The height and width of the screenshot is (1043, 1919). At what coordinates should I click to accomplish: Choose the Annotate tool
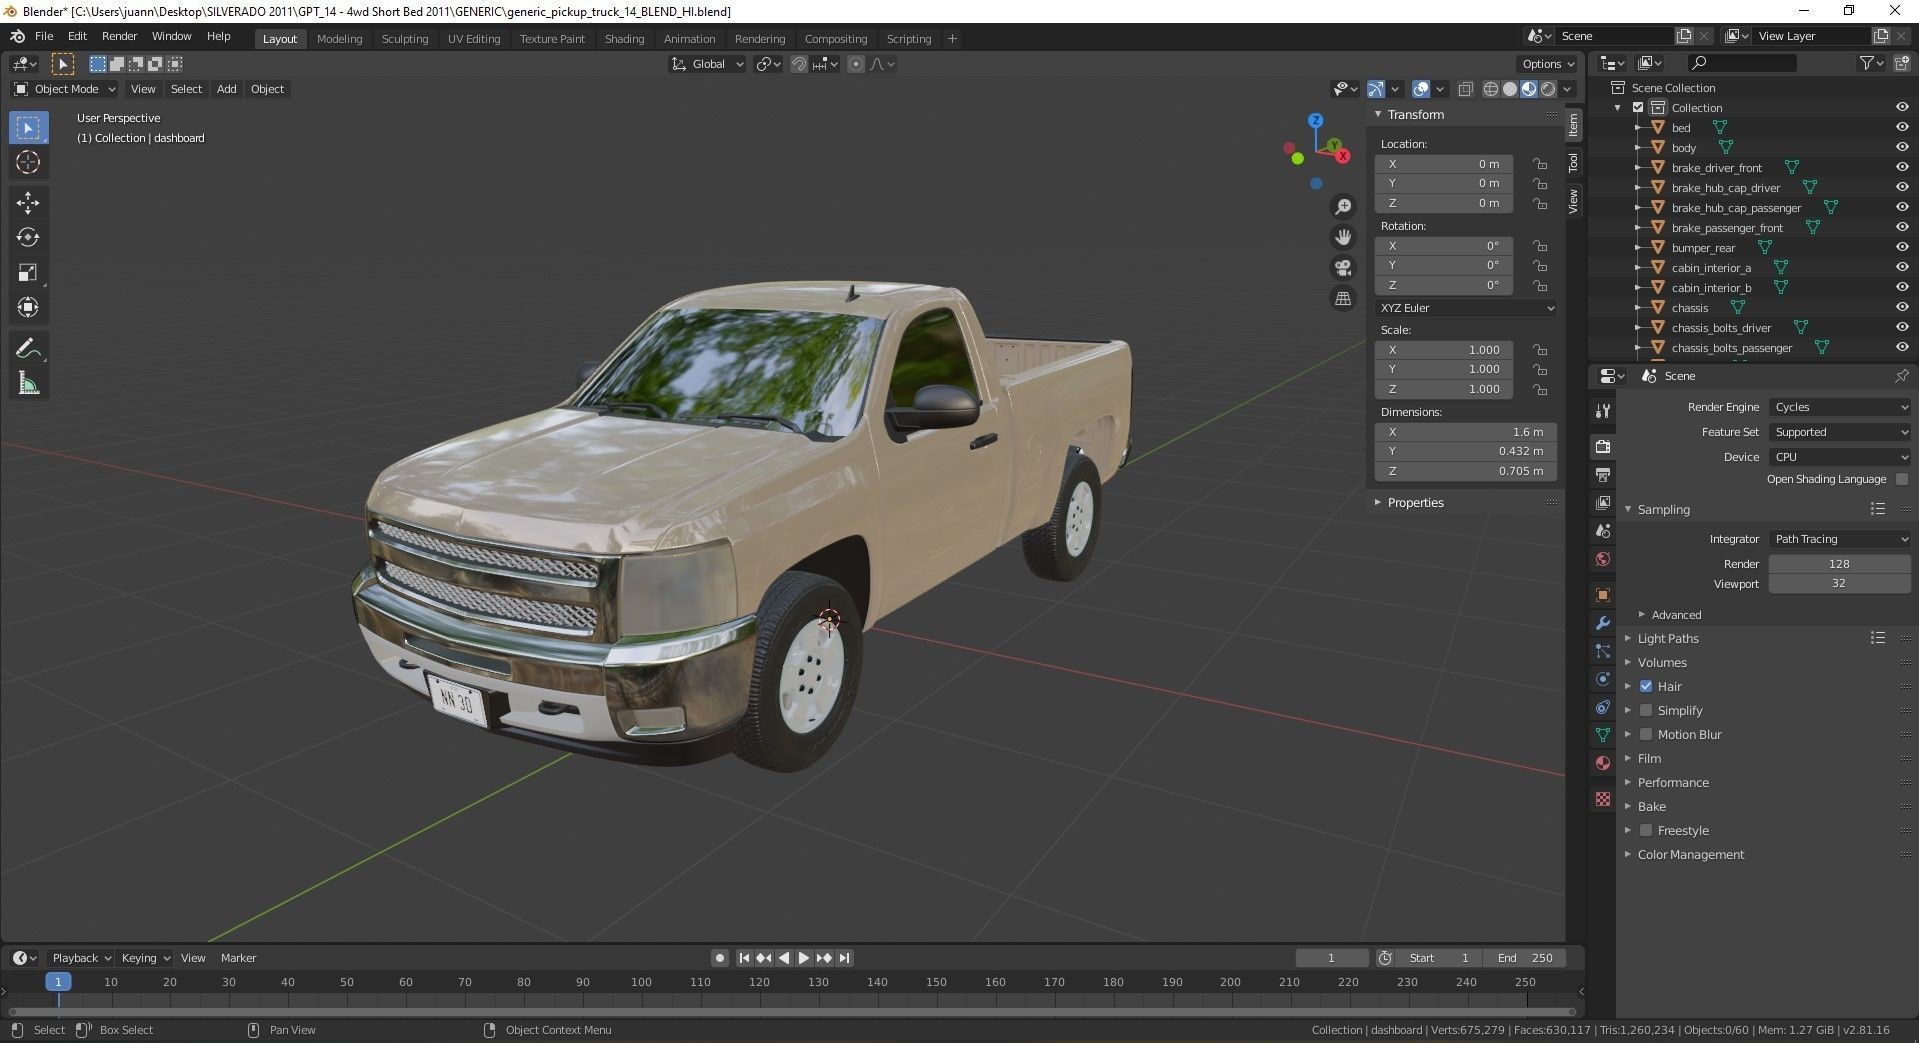click(28, 348)
